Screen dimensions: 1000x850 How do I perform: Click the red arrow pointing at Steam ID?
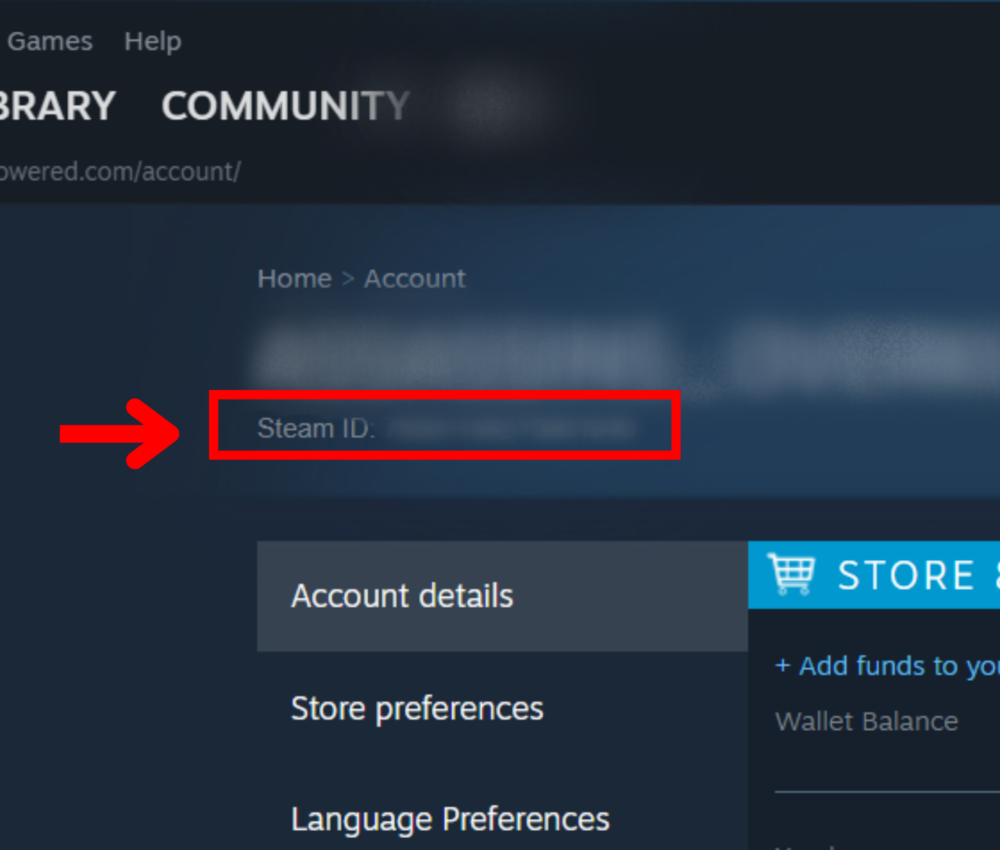(x=119, y=434)
